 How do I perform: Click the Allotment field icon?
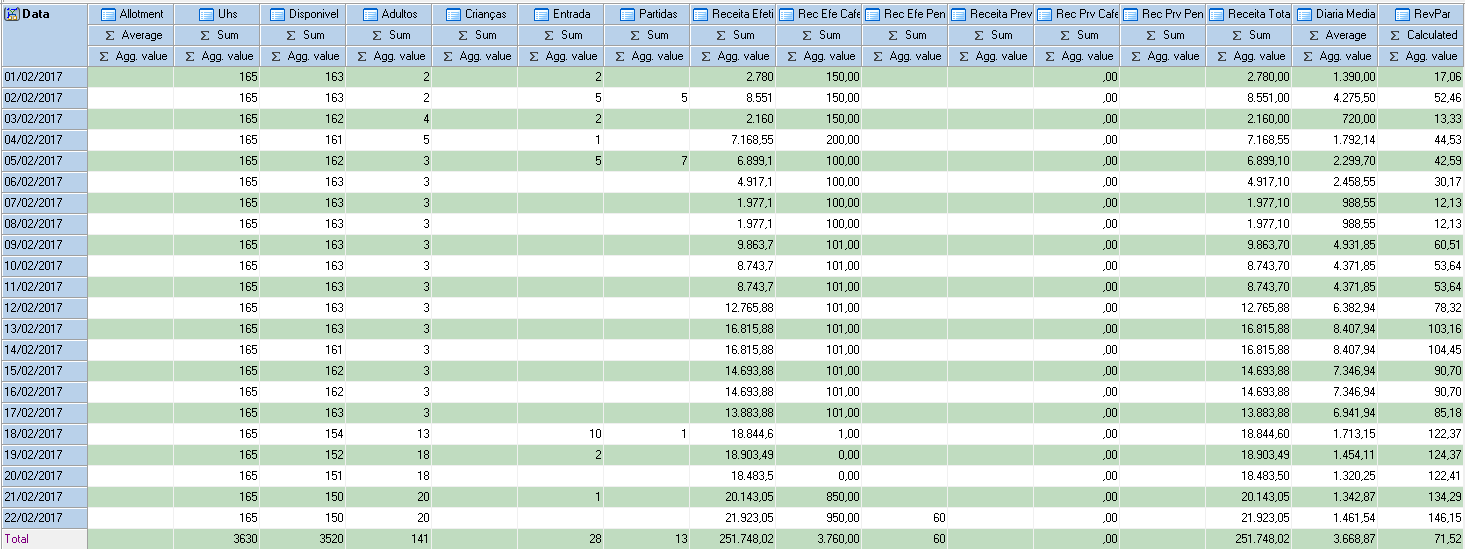(107, 14)
